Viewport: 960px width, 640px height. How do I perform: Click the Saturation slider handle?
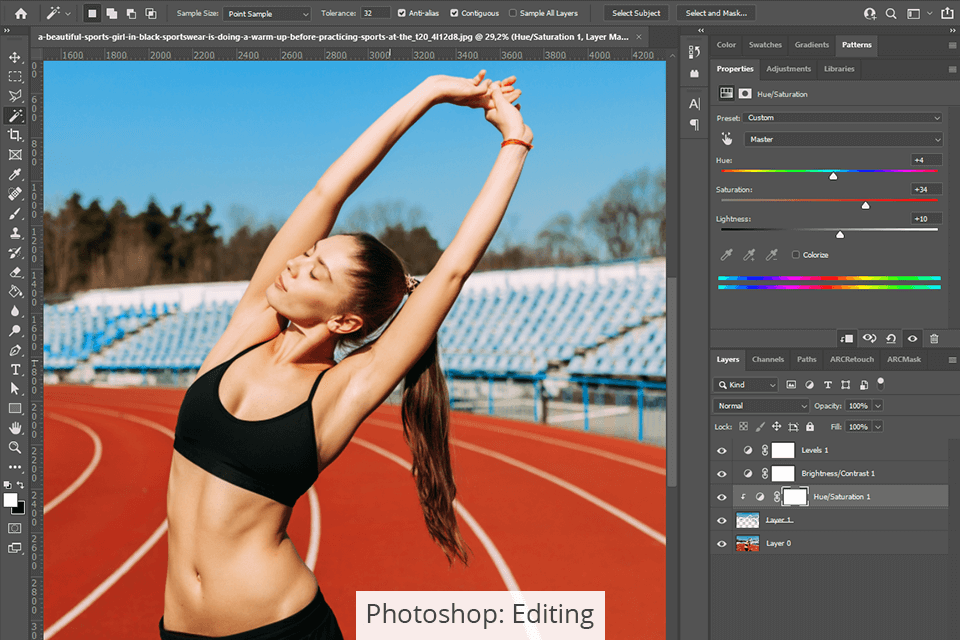click(x=865, y=205)
